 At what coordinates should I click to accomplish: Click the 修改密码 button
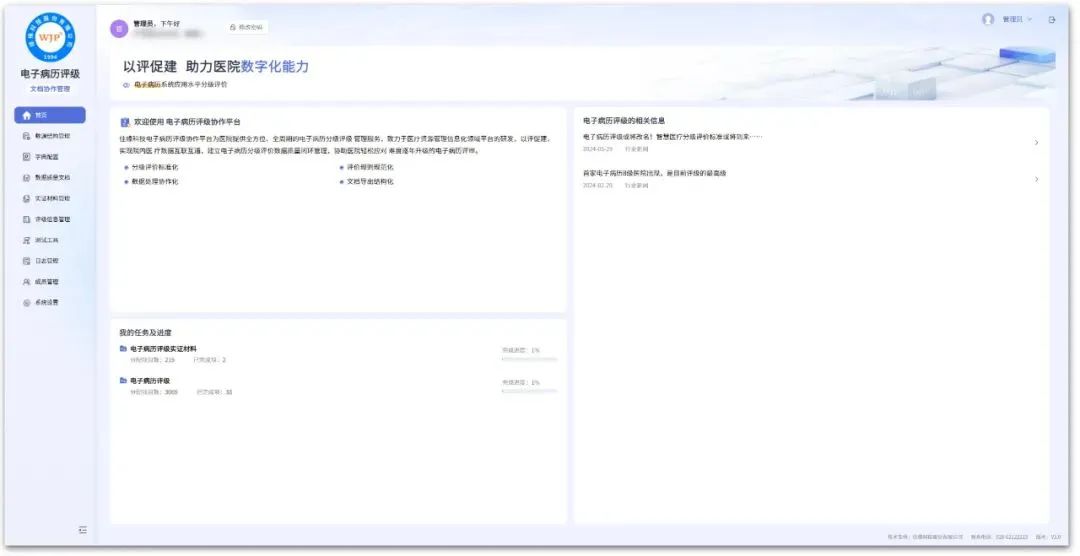[247, 27]
